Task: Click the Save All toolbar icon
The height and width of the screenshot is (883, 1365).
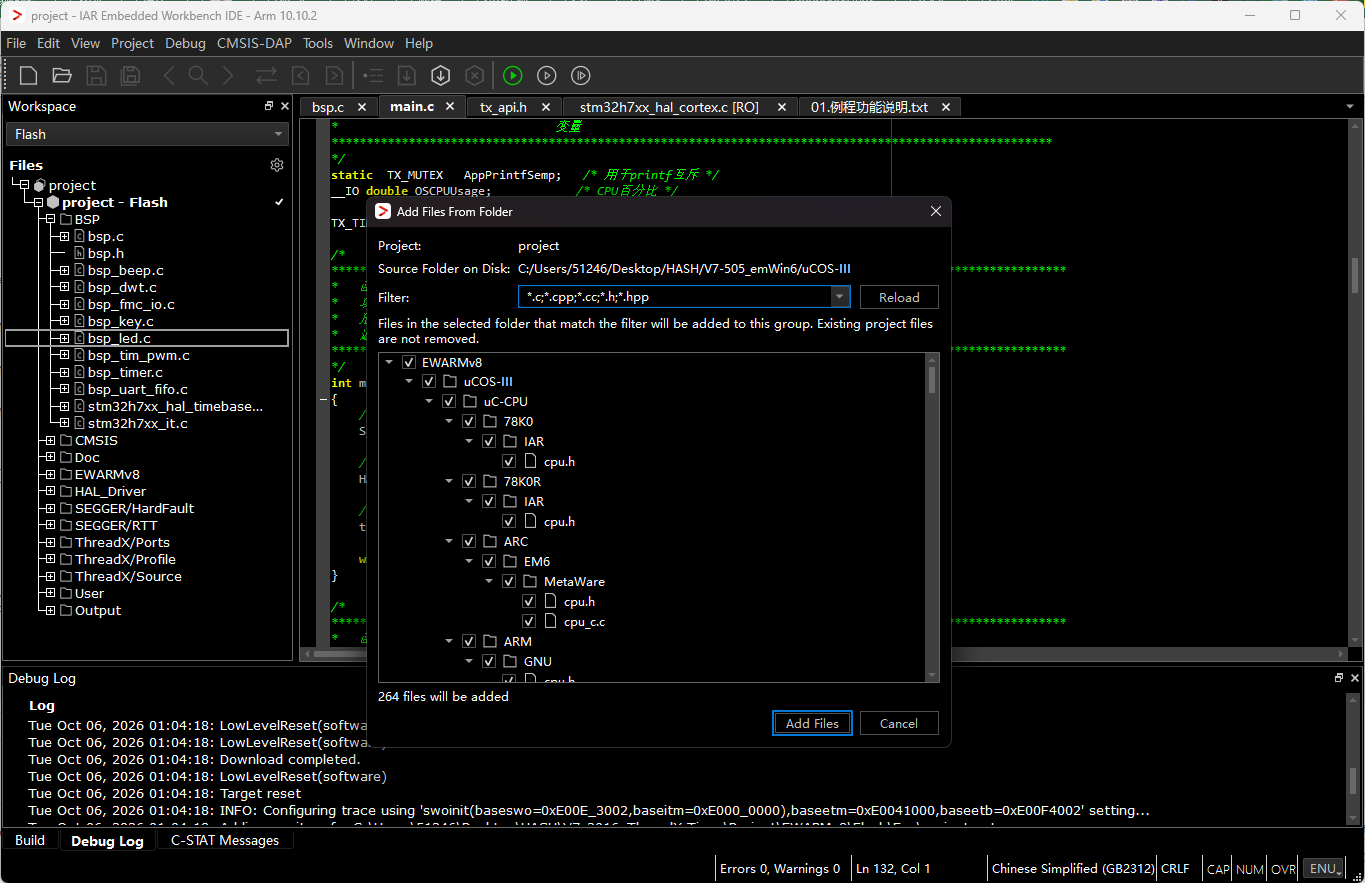Action: tap(130, 75)
